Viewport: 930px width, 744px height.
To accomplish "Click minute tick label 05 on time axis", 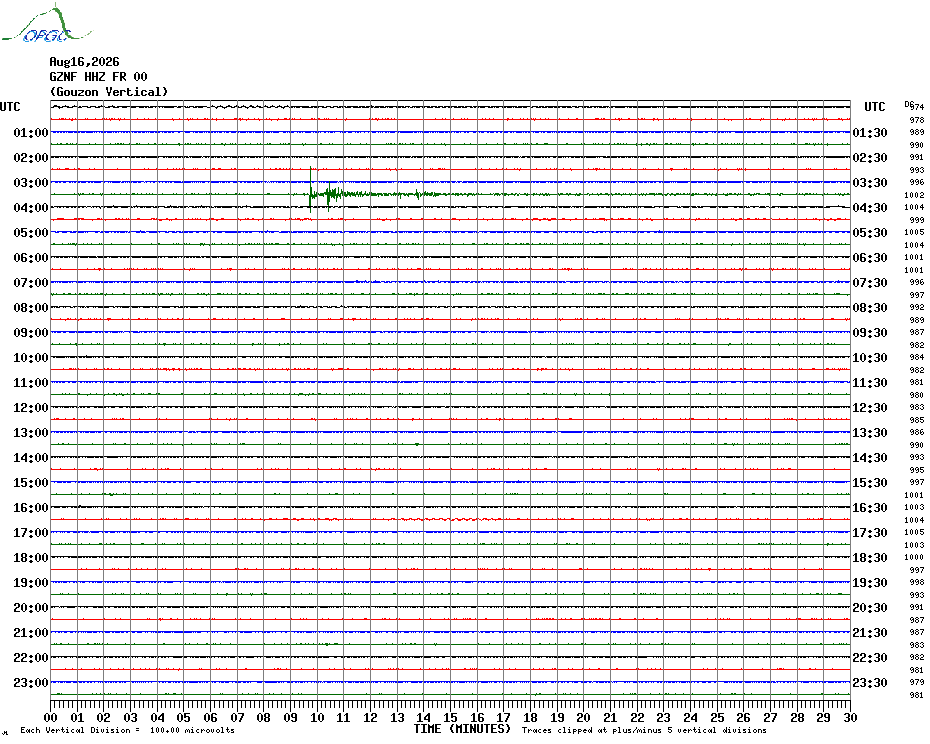I will (184, 717).
